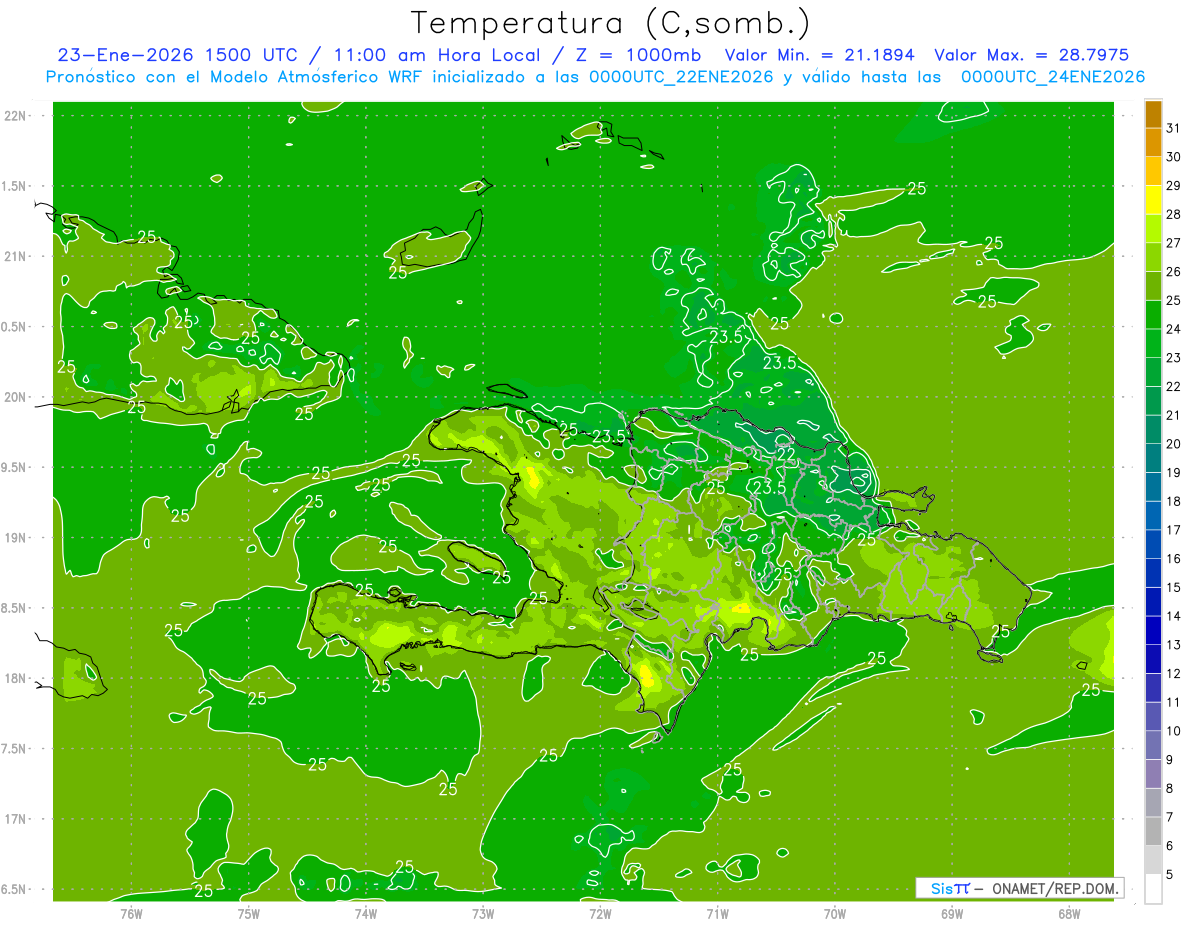This screenshot has width=1200, height=927.
Task: Click the blue 'Sis' logo text
Action: coord(943,888)
